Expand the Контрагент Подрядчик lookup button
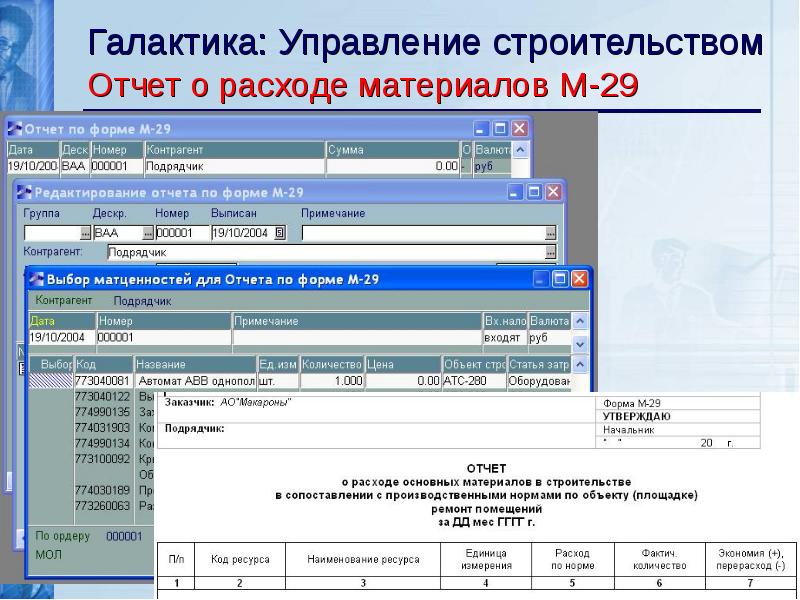 coord(550,253)
